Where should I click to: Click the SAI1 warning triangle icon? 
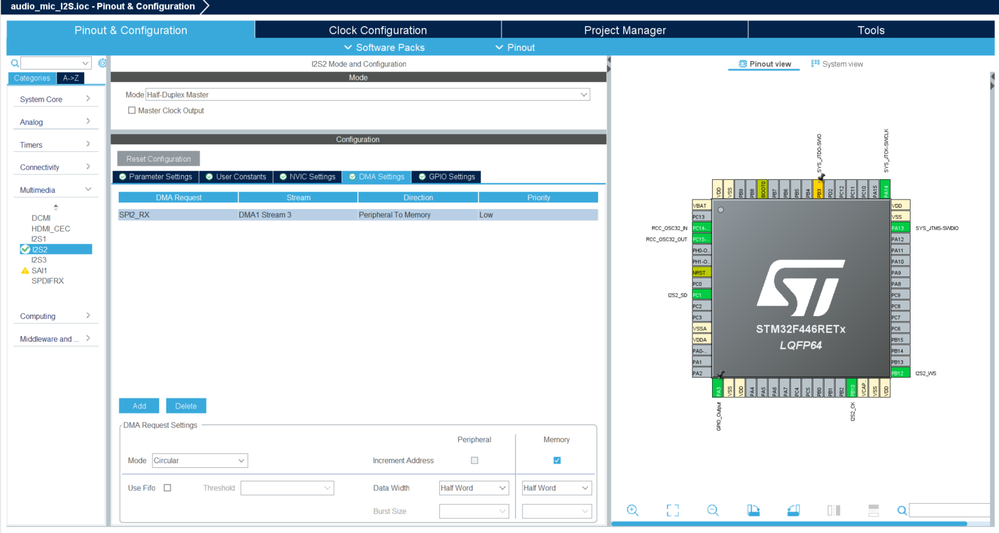[25, 271]
